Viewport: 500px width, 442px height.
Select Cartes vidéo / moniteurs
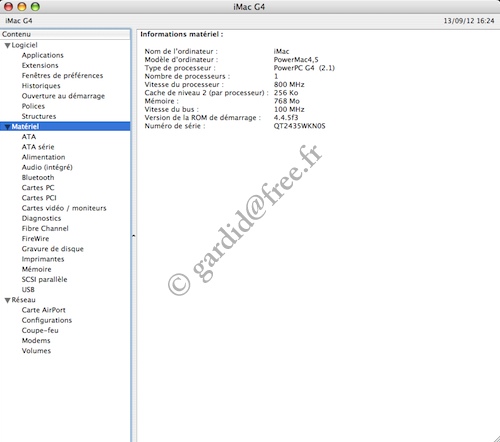64,208
